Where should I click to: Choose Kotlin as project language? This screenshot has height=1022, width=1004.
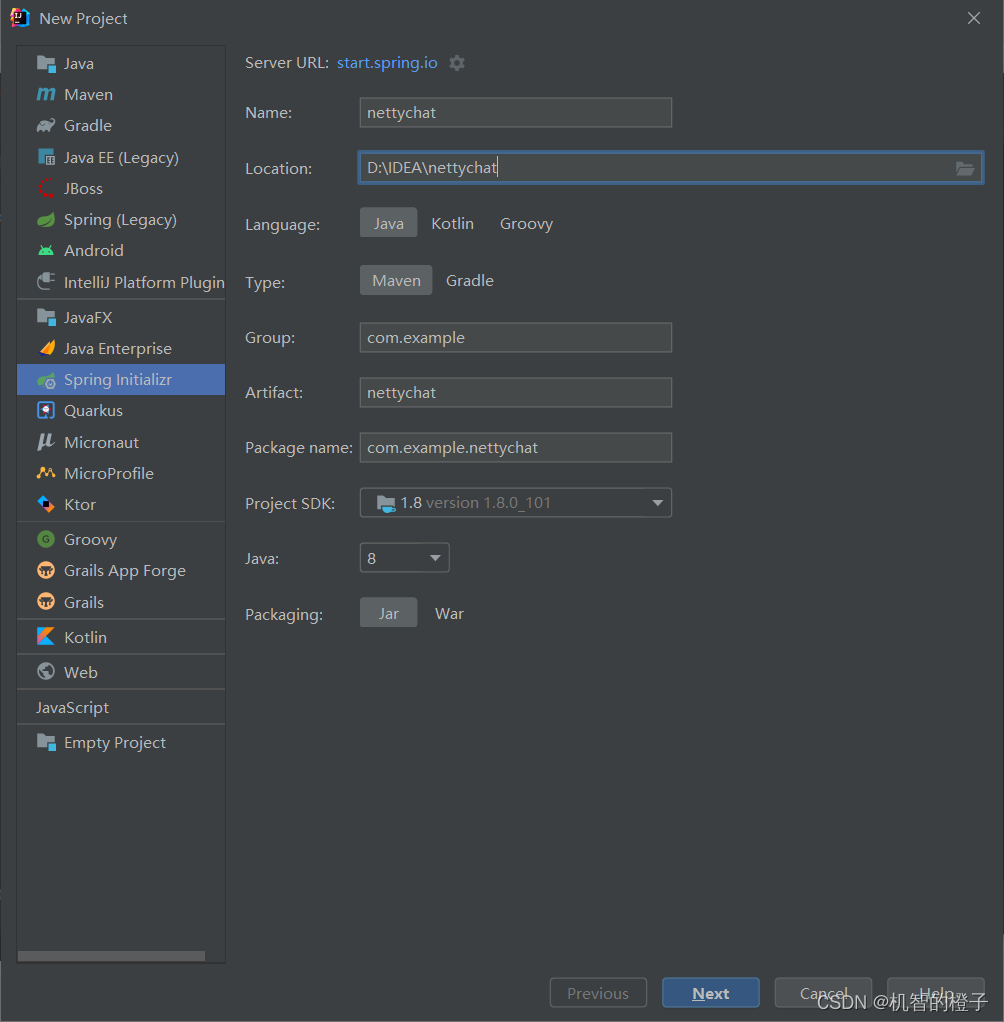coord(452,223)
